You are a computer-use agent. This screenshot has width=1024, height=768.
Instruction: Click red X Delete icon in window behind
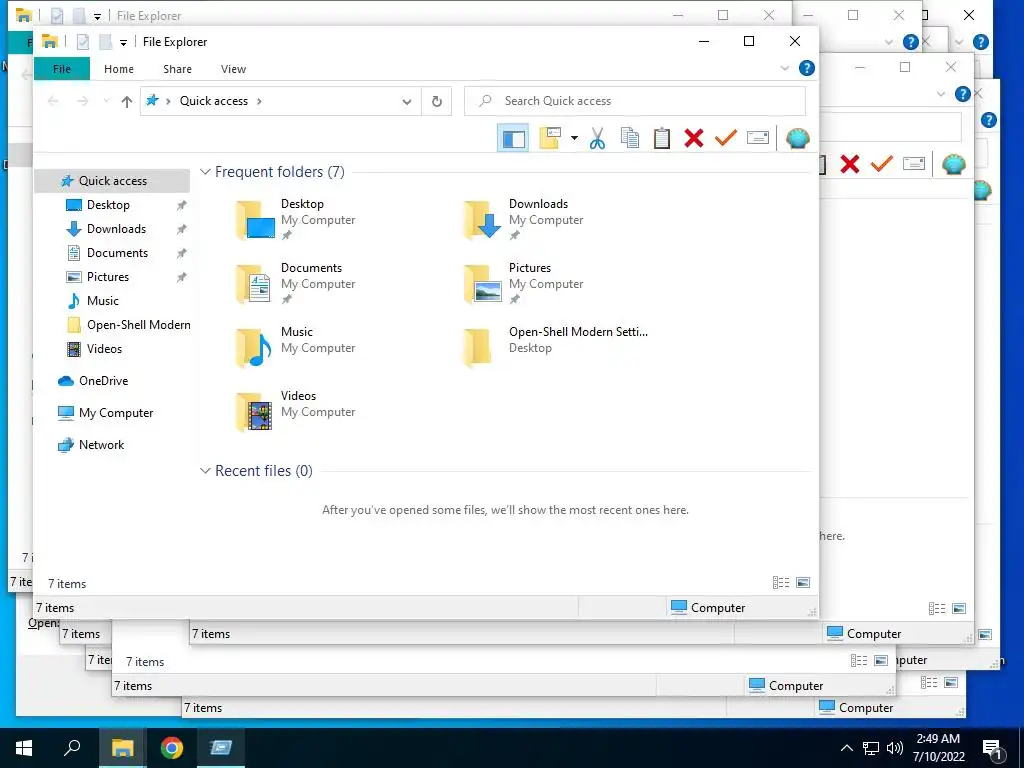click(850, 164)
